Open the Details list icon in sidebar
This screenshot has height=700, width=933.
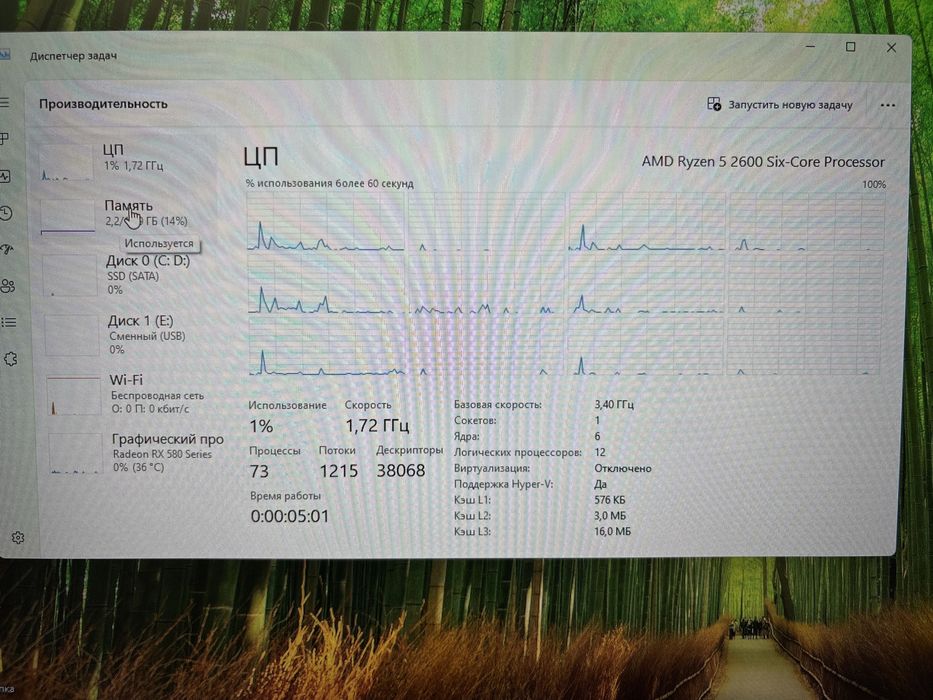click(x=8, y=323)
